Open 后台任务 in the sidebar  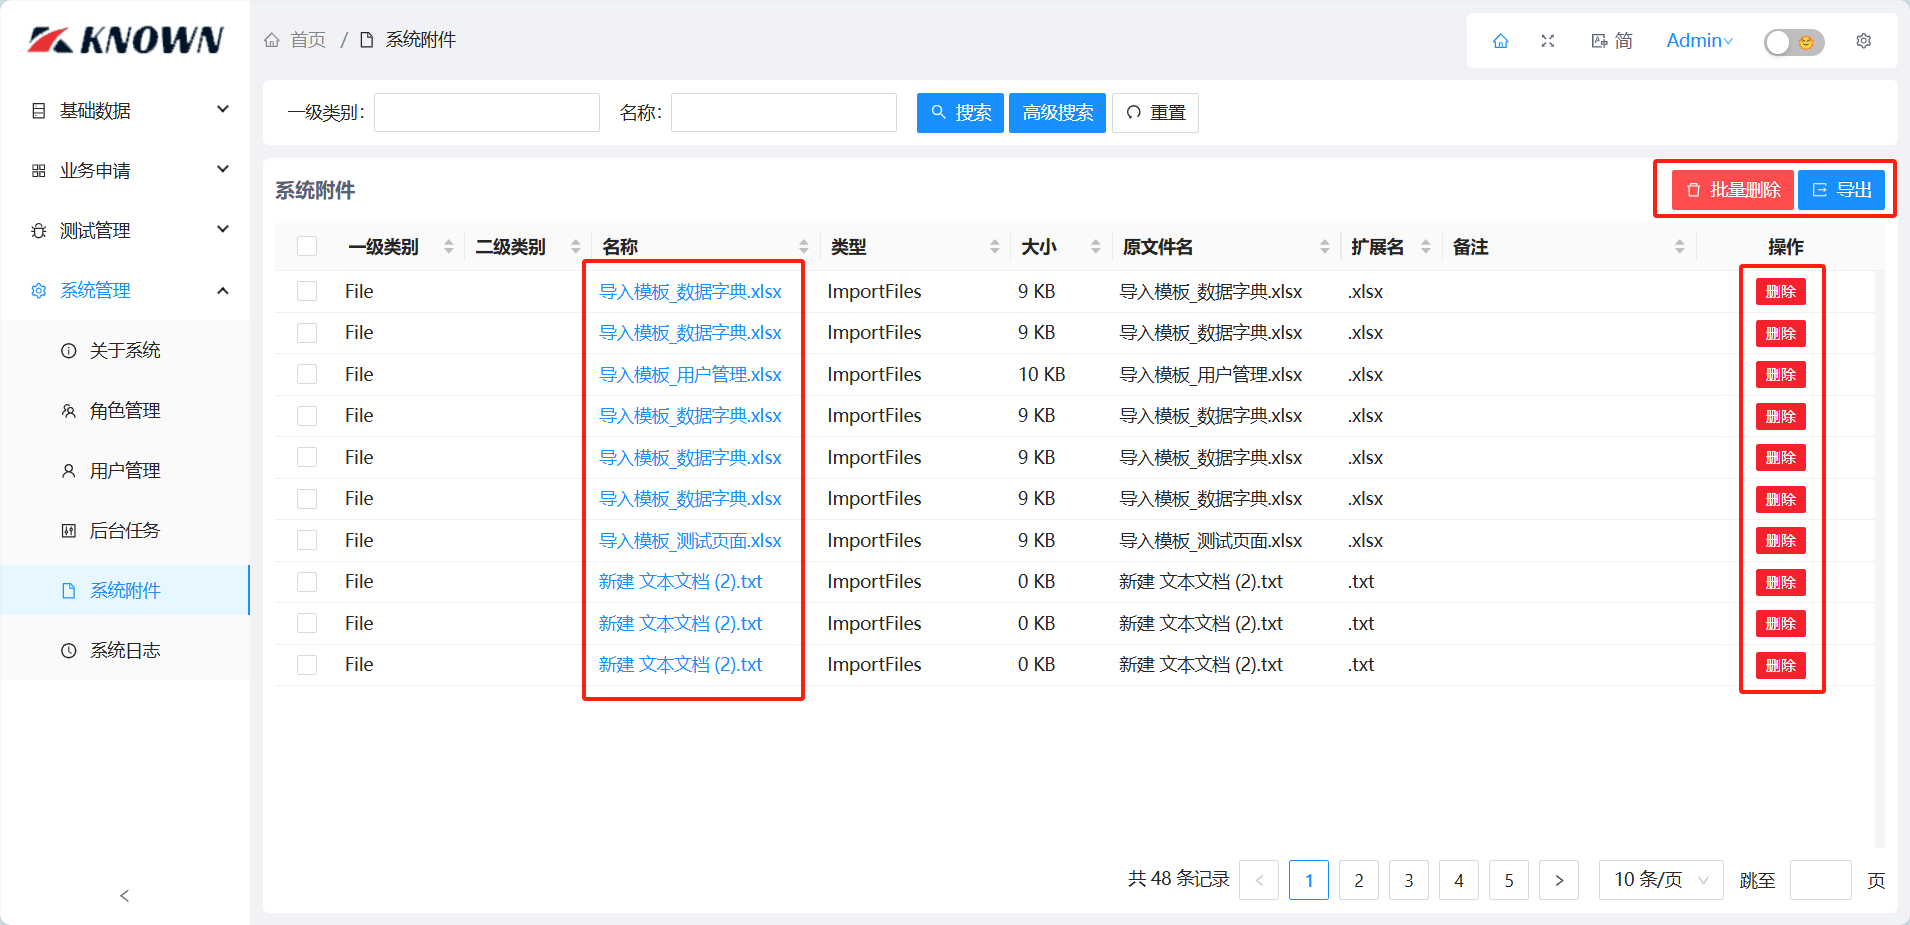(125, 530)
